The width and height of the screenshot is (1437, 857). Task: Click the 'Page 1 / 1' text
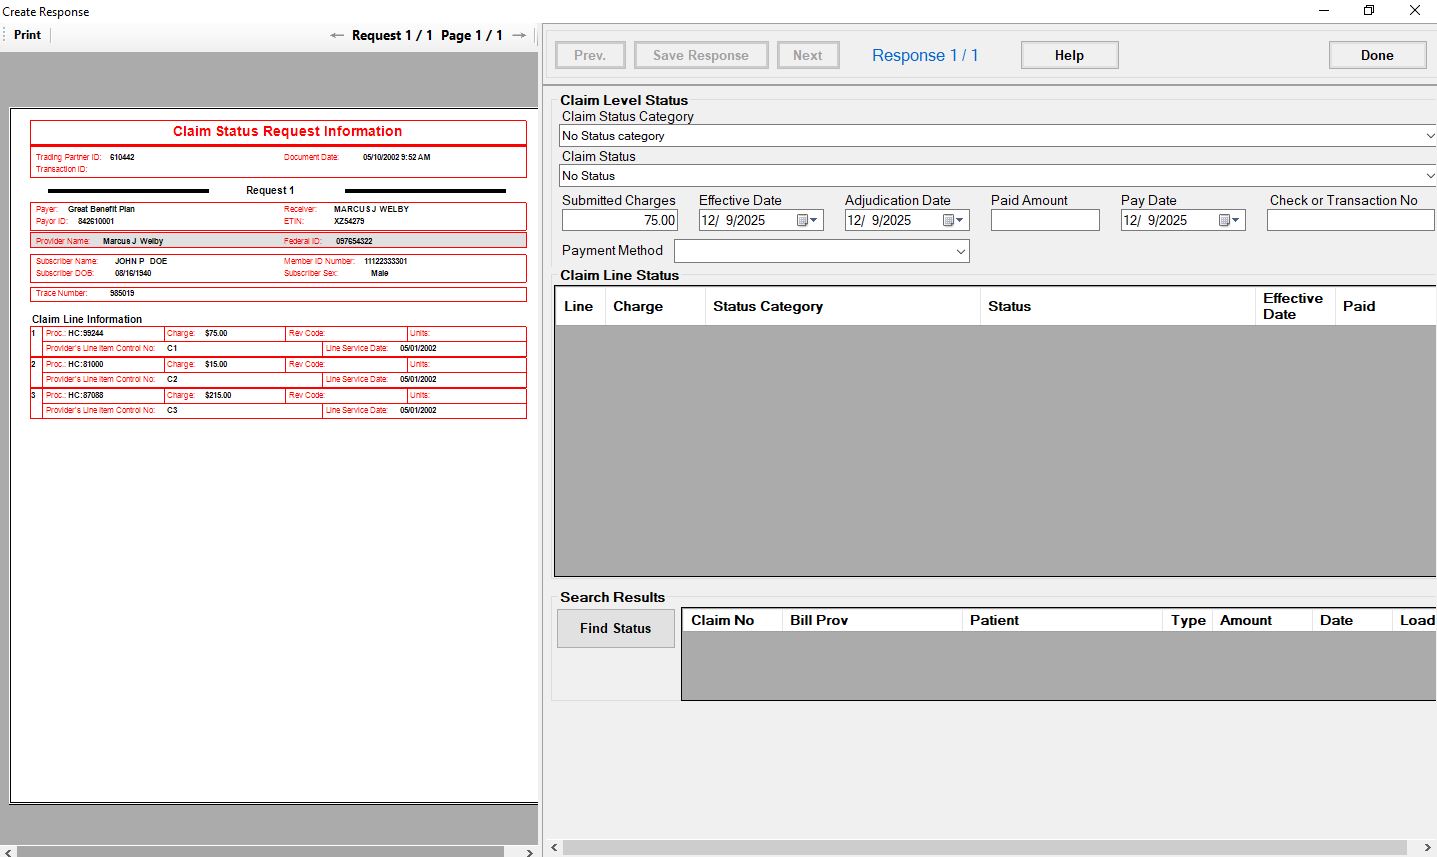pyautogui.click(x=472, y=35)
